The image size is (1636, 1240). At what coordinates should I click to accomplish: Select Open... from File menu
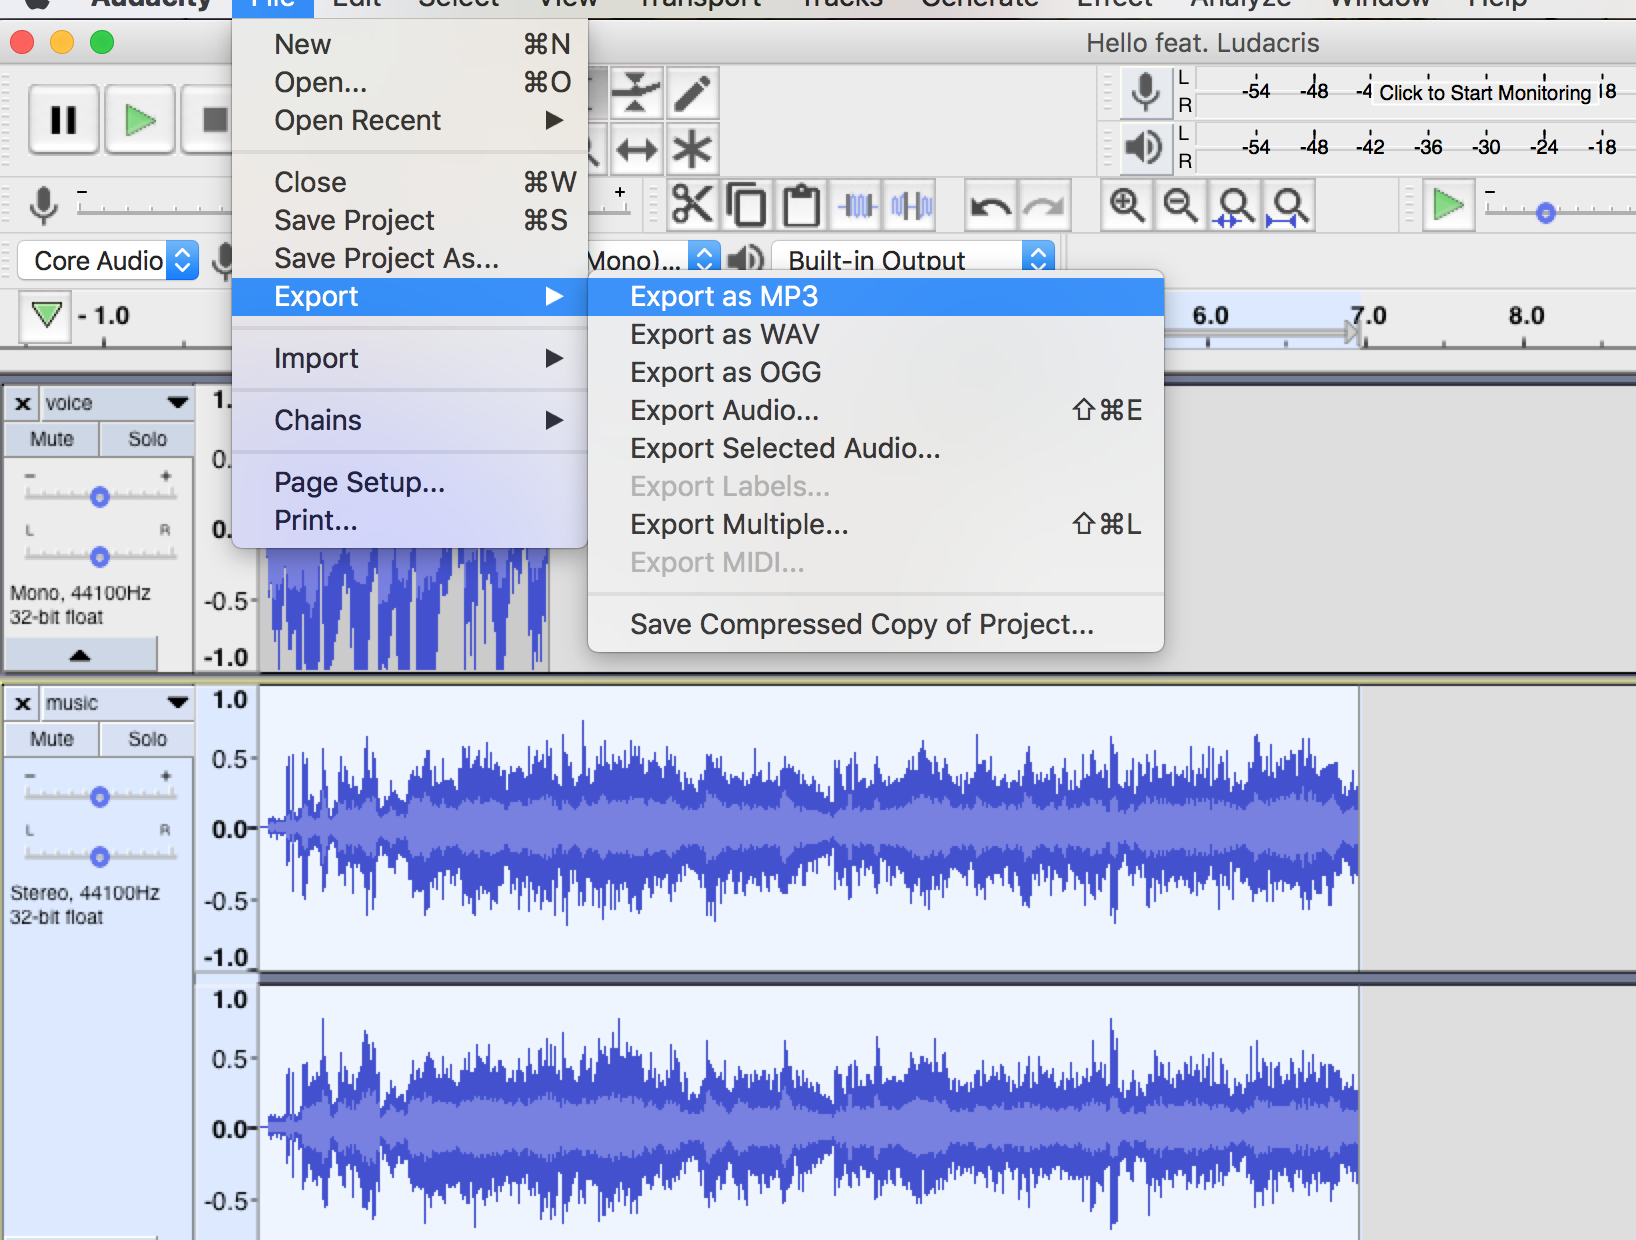[410, 82]
